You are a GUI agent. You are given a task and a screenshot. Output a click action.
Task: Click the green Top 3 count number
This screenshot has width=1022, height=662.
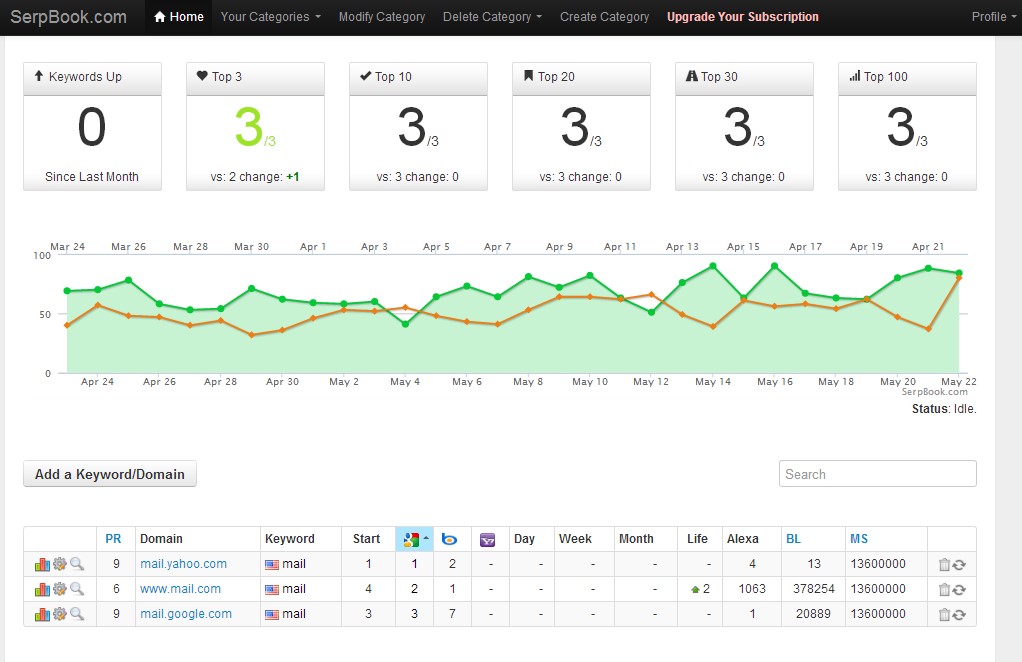tap(248, 126)
